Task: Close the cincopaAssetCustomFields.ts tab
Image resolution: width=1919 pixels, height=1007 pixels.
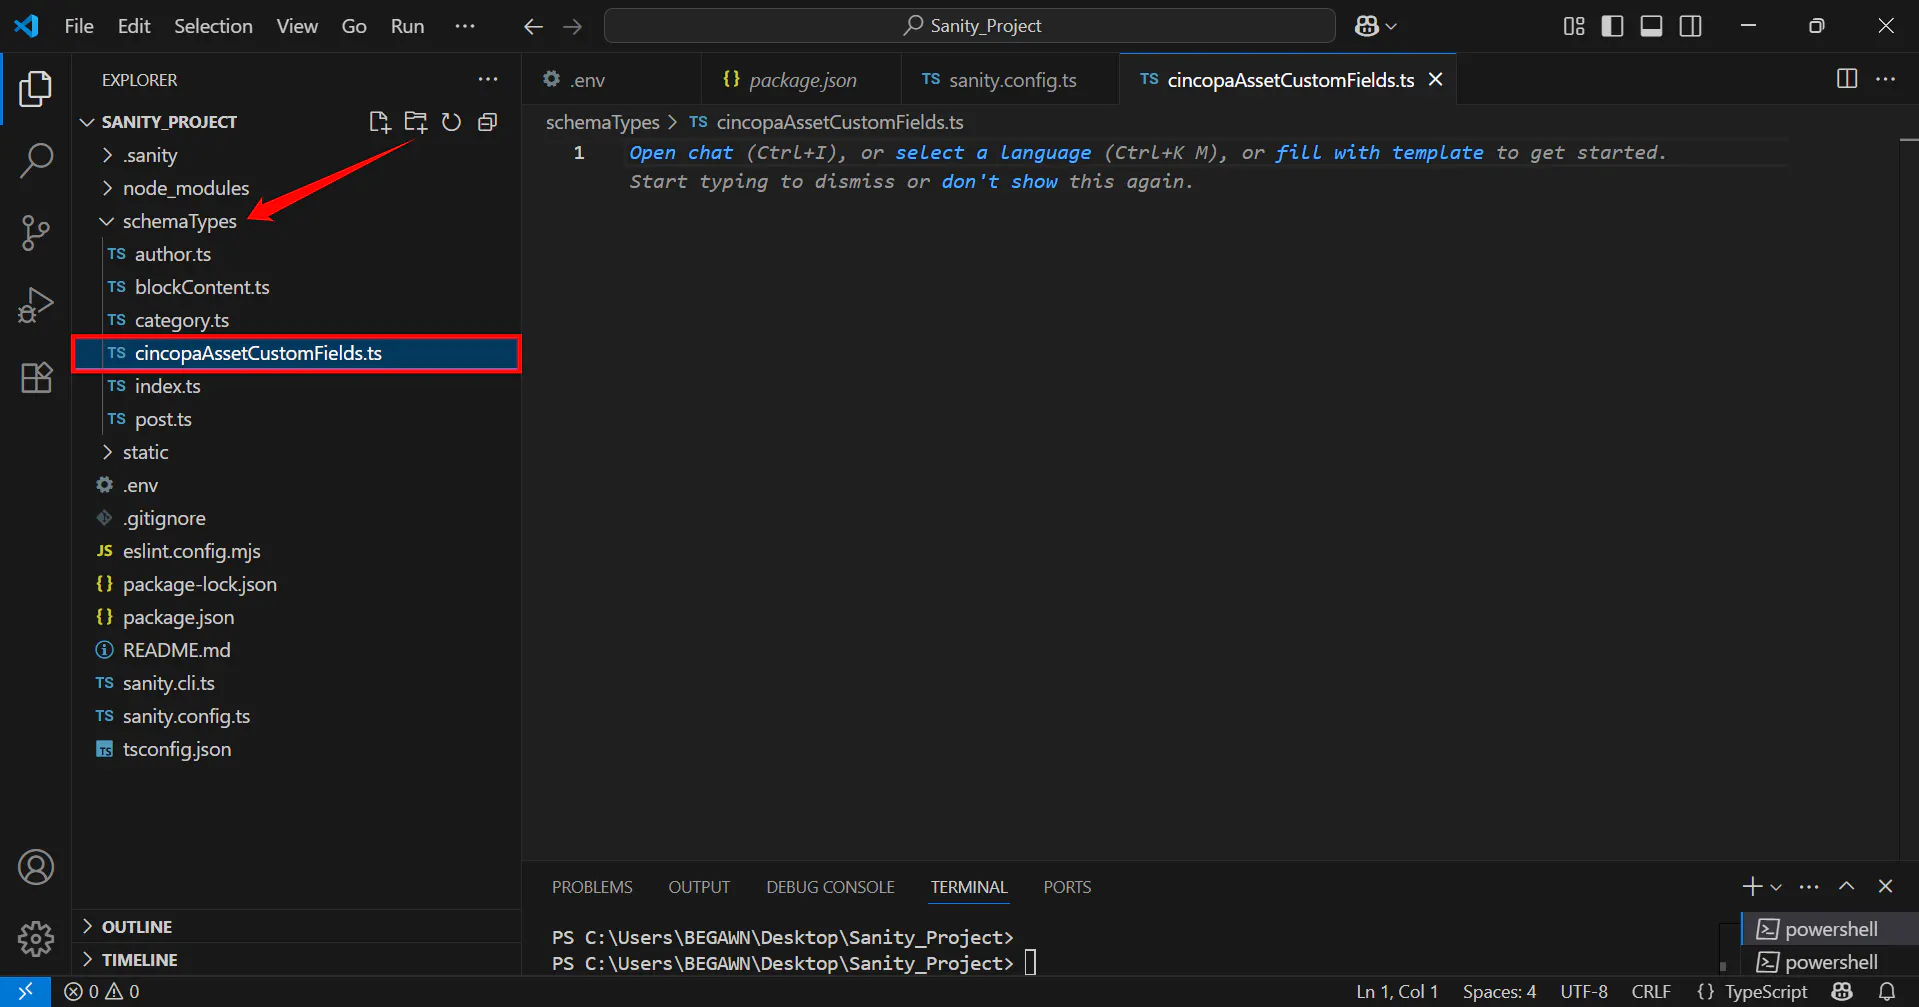Action: [1435, 79]
